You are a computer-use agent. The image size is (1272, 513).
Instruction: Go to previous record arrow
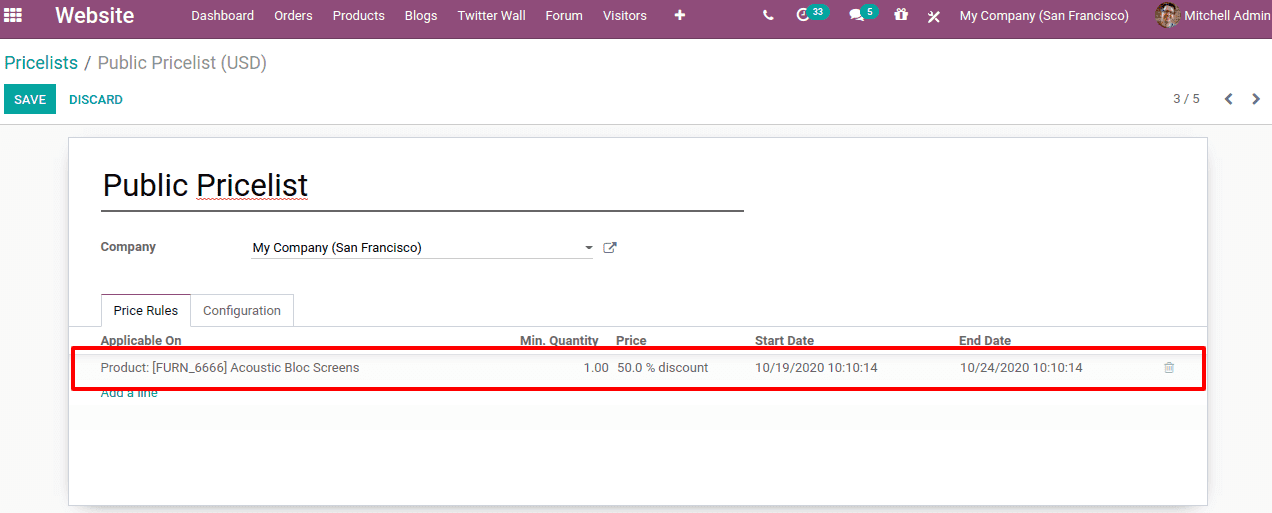coord(1229,99)
